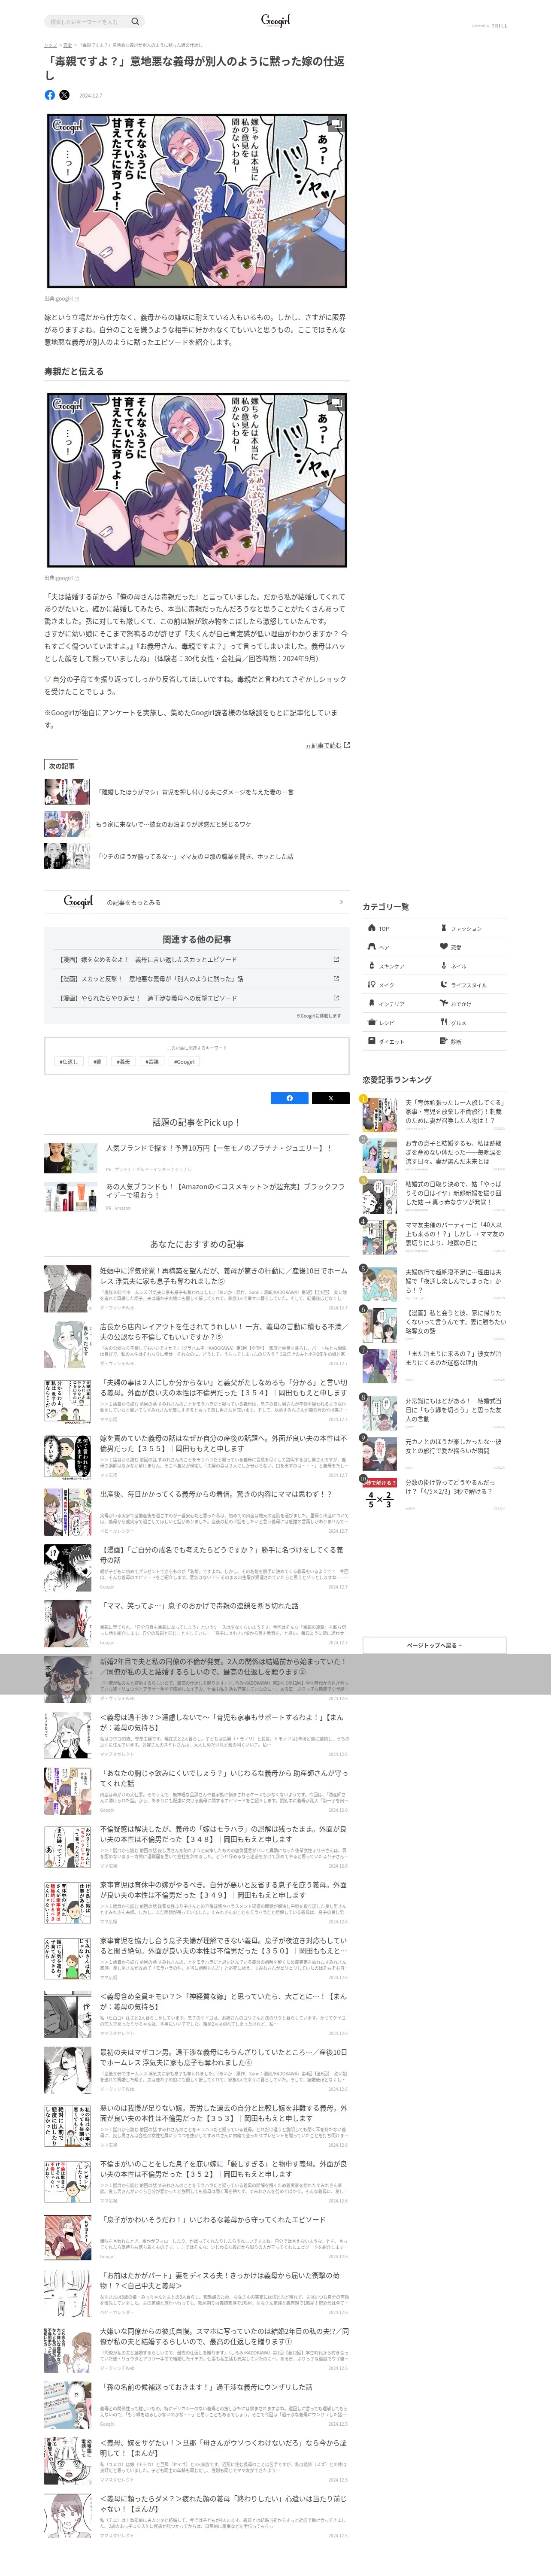Click the search magnifier icon in header
Screen dimensions: 551x2576
point(135,21)
